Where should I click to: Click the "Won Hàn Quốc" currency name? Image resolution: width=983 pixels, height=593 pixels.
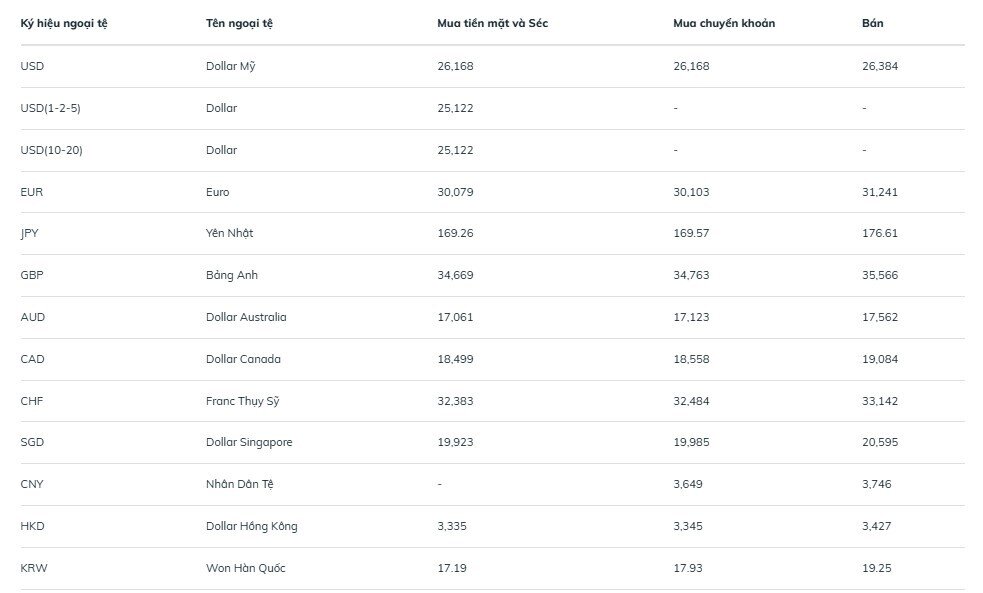click(245, 568)
